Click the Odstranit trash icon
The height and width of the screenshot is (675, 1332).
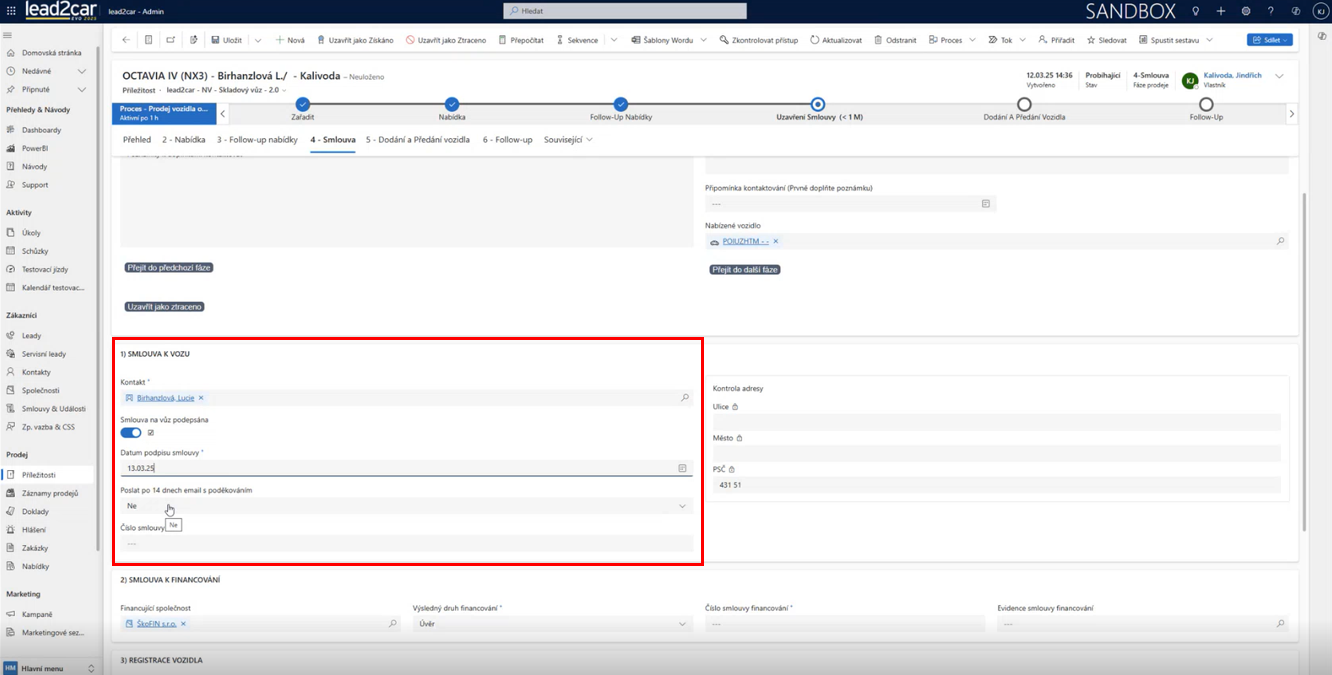pyautogui.click(x=878, y=40)
